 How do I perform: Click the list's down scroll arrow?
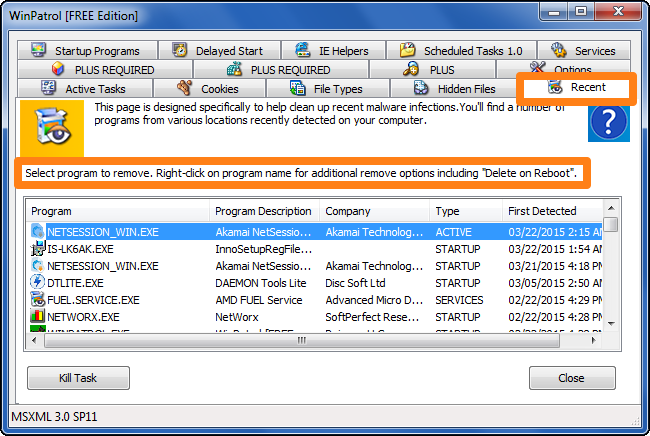(611, 323)
